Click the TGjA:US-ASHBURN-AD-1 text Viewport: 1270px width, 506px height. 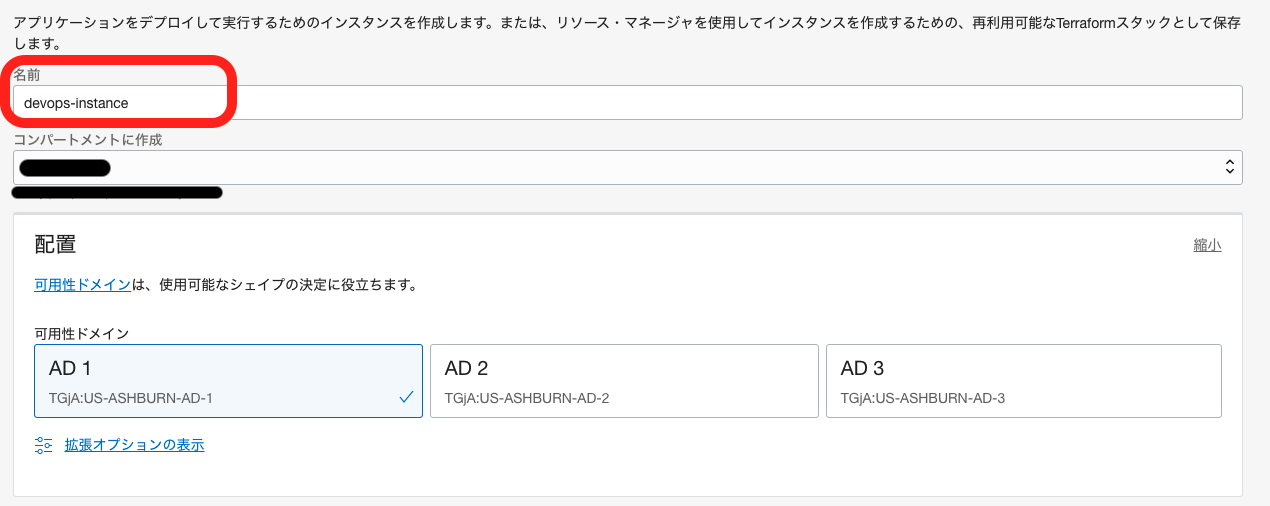pyautogui.click(x=131, y=398)
